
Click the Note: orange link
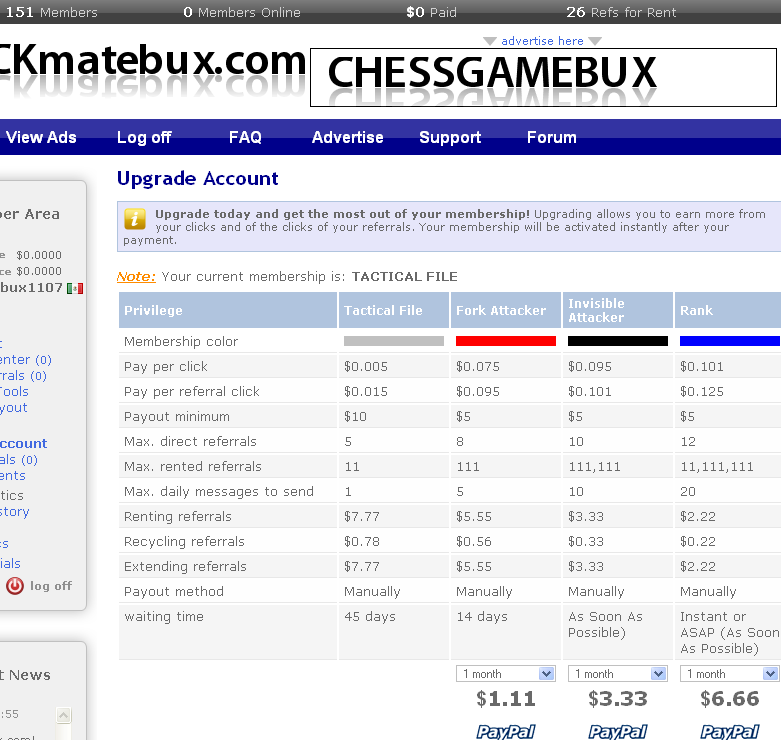point(136,277)
